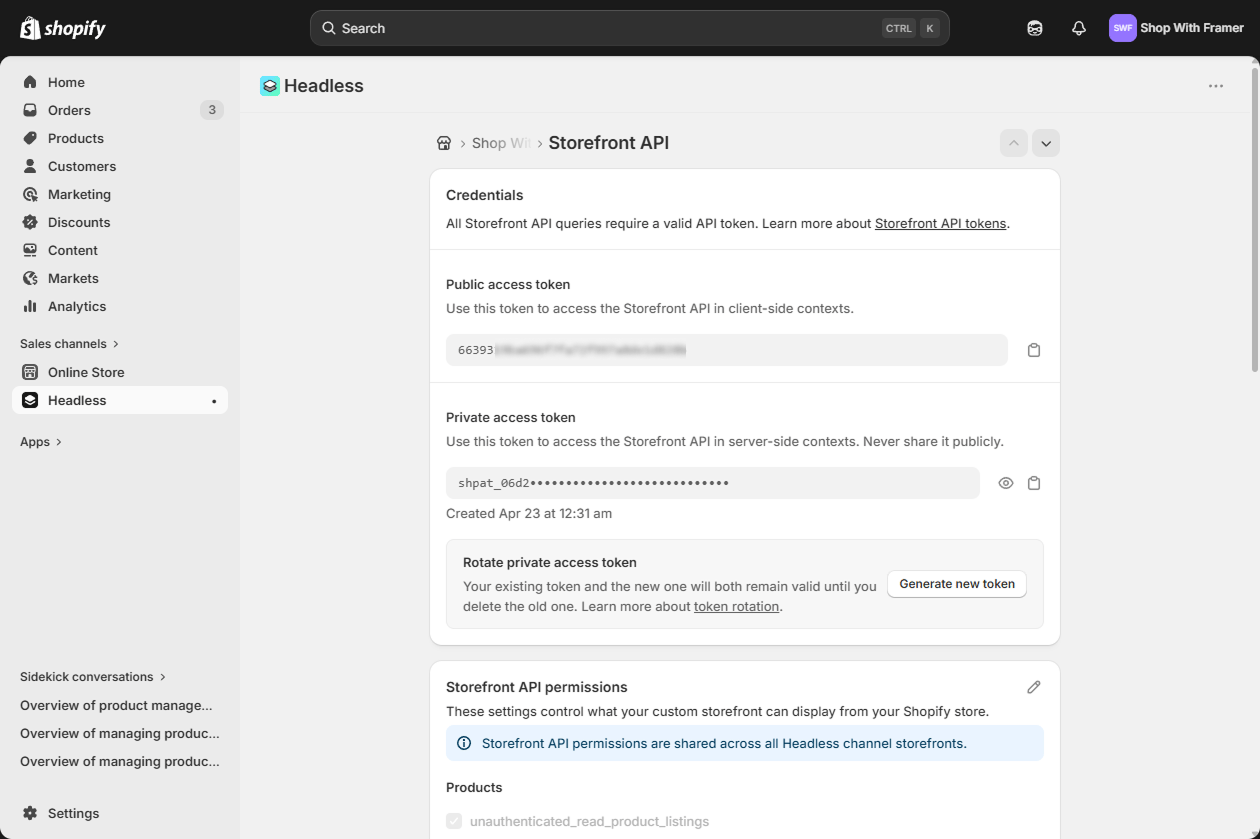Click the public access token field
Viewport: 1260px width, 839px height.
(727, 350)
